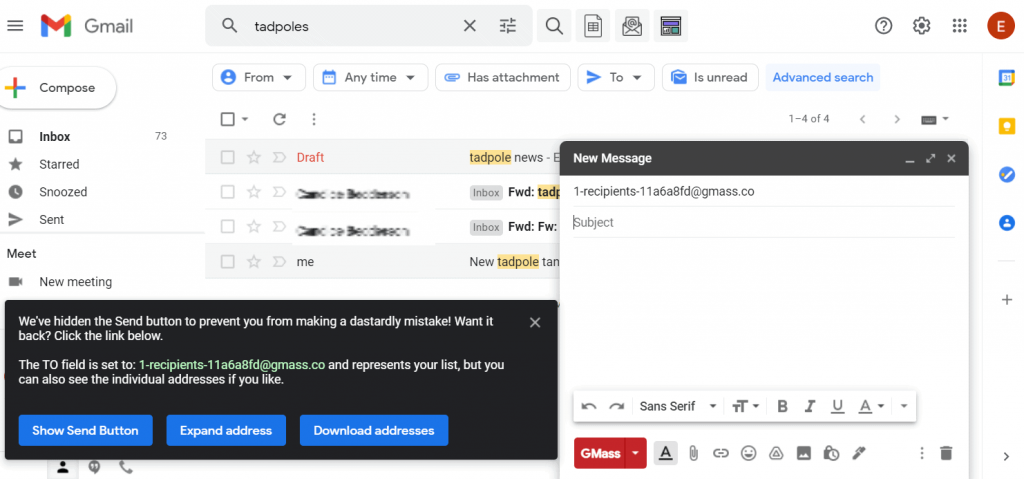Image resolution: width=1024 pixels, height=479 pixels.
Task: Open GMass settings dropdown arrow
Action: click(635, 453)
